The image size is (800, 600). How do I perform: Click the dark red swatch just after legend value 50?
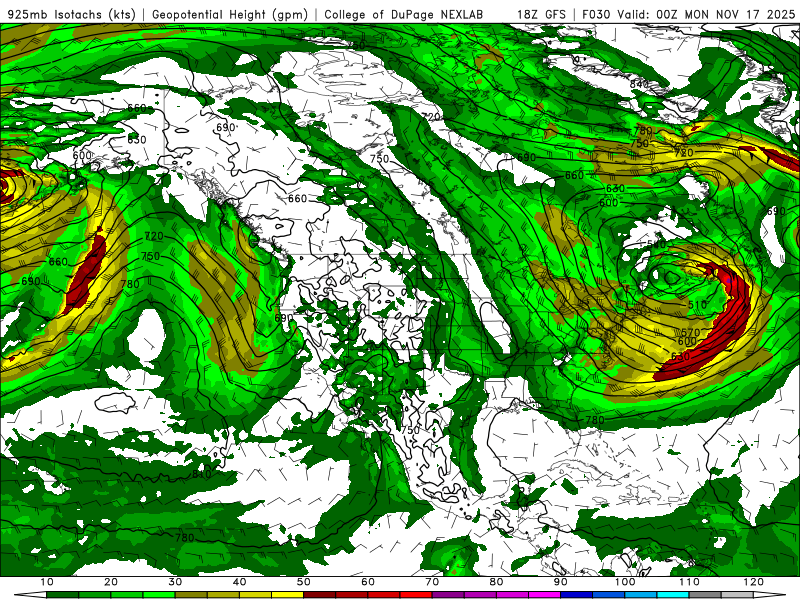[x=319, y=595]
